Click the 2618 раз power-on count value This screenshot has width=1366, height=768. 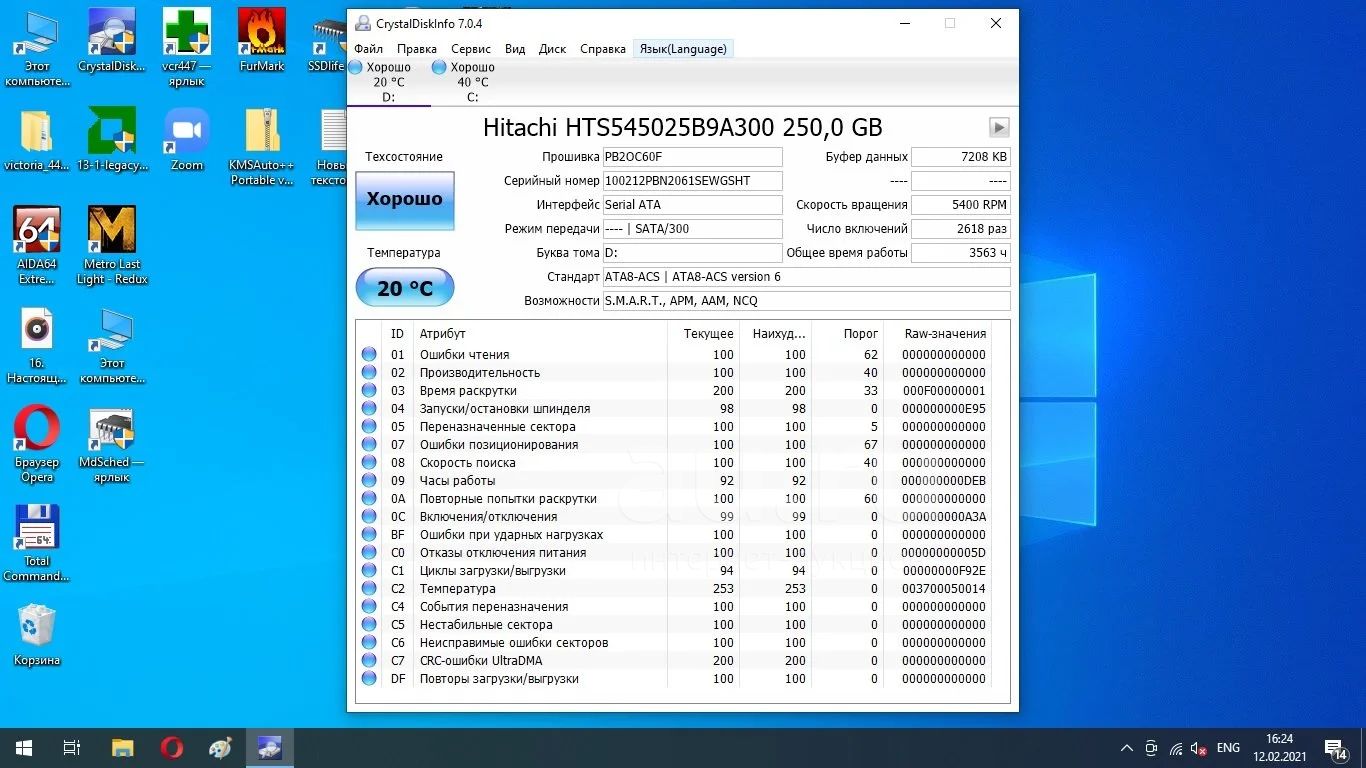click(961, 229)
